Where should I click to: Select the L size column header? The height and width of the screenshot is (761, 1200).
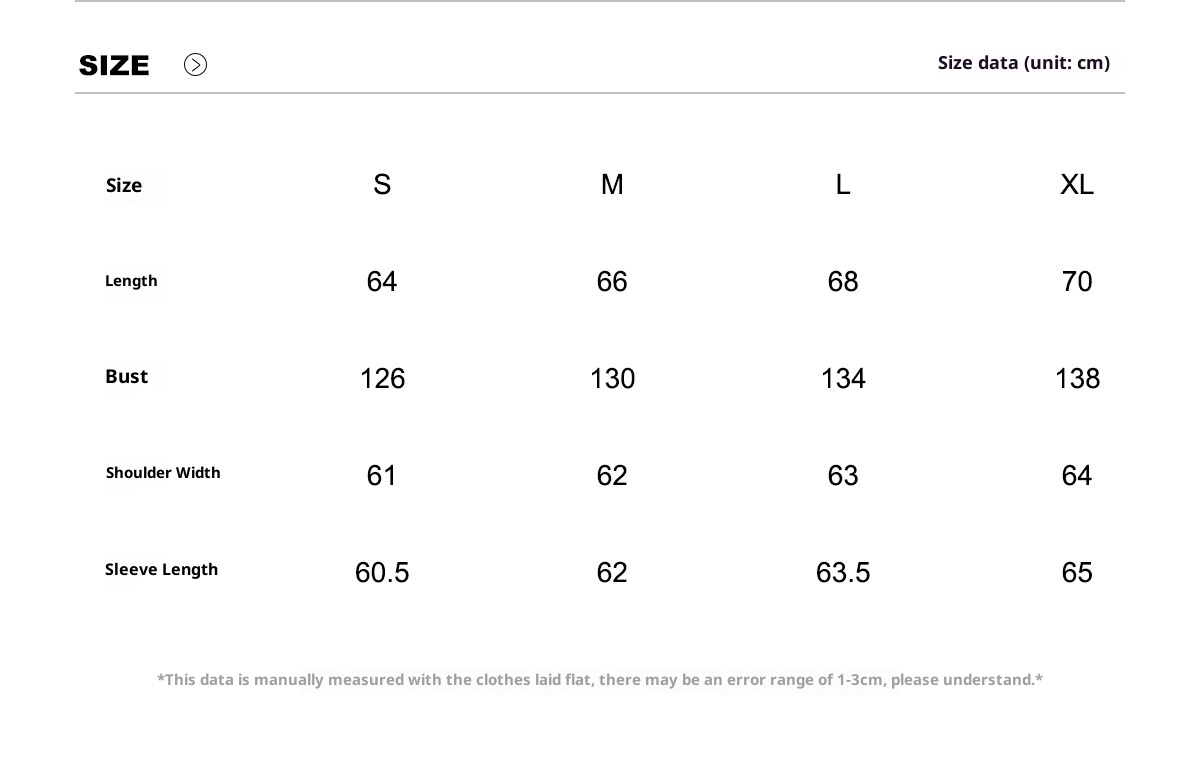click(x=843, y=185)
